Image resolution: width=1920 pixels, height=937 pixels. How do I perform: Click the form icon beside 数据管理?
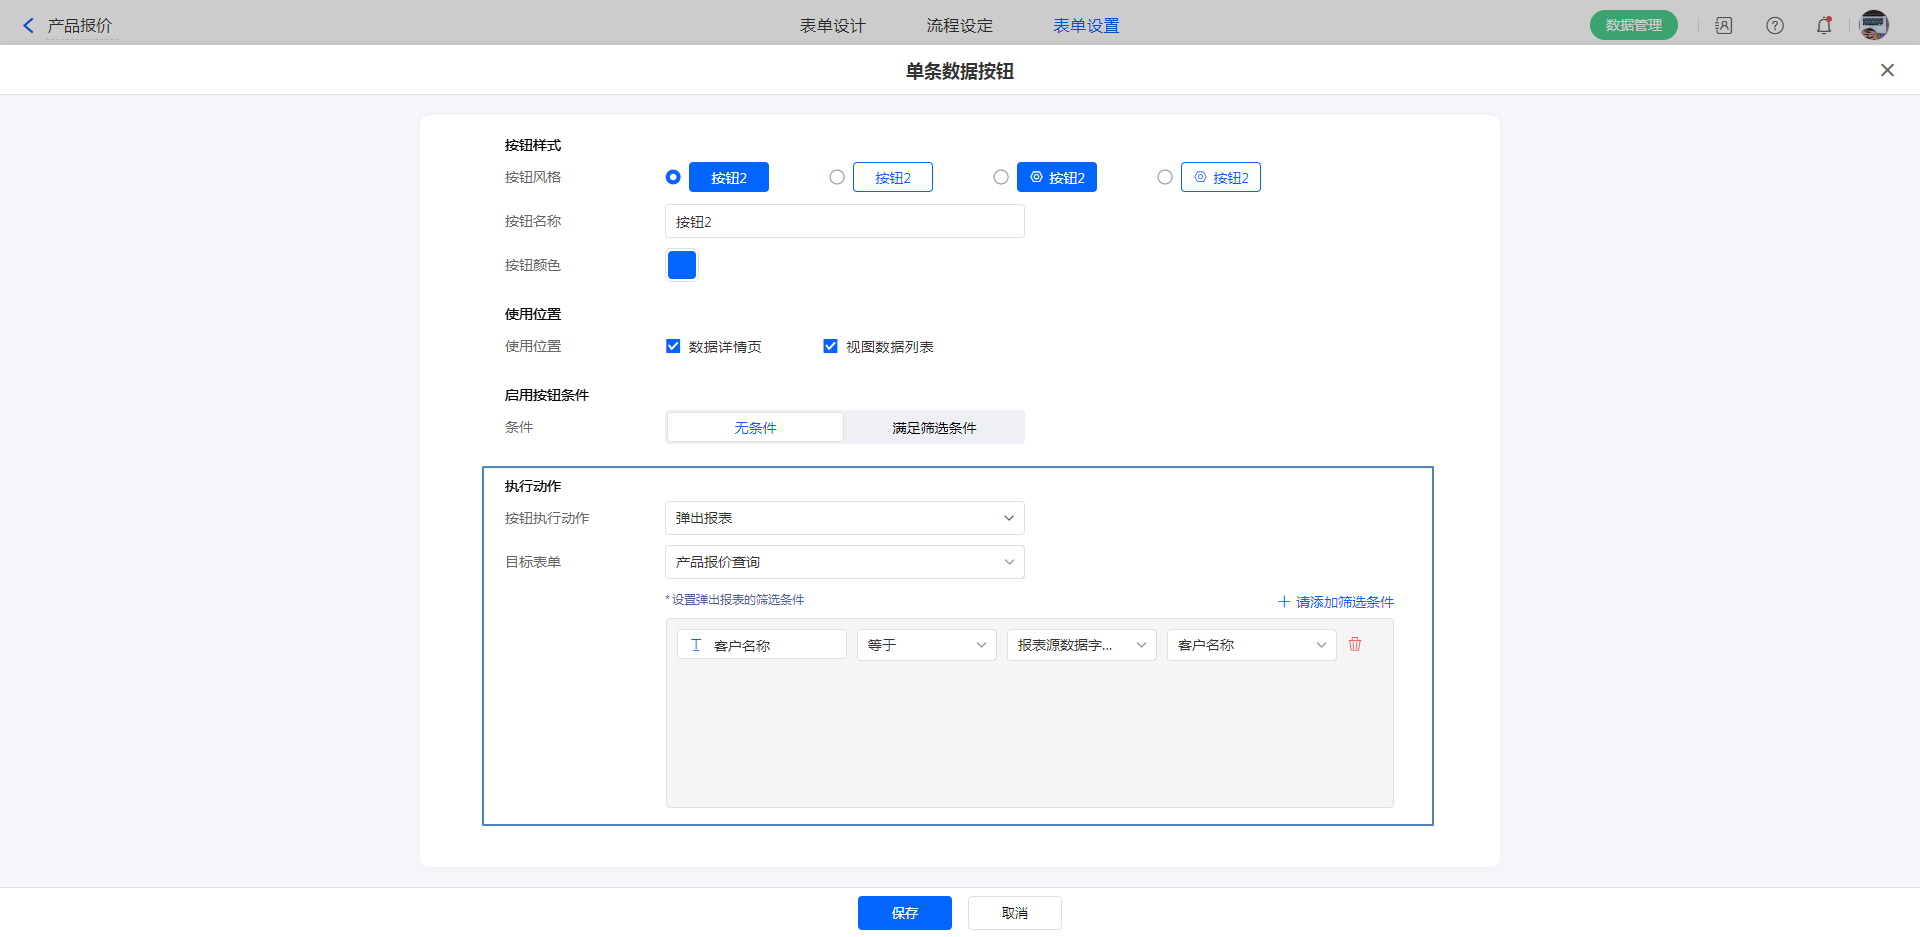tap(1724, 26)
